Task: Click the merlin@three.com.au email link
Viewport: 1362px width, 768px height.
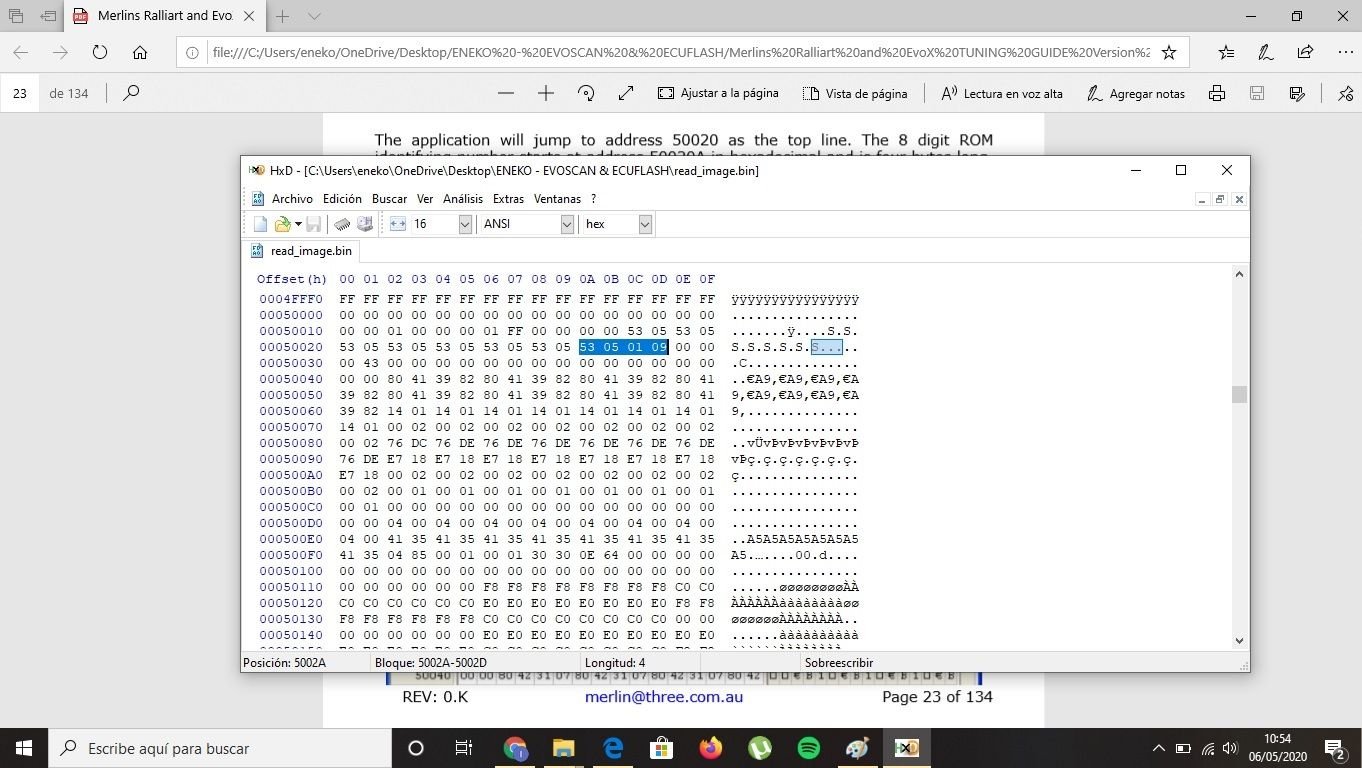Action: [x=663, y=696]
